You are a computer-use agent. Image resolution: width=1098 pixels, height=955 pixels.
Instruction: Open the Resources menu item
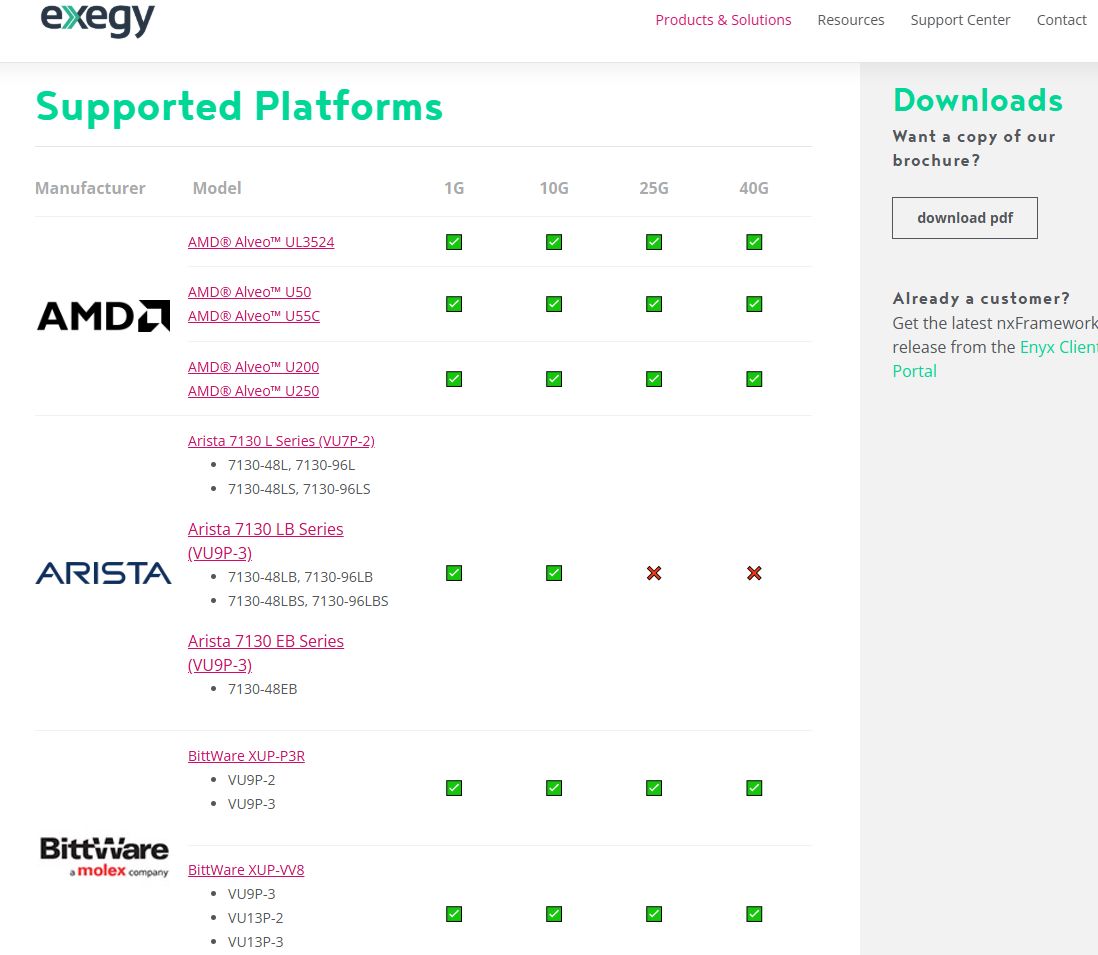[x=850, y=20]
